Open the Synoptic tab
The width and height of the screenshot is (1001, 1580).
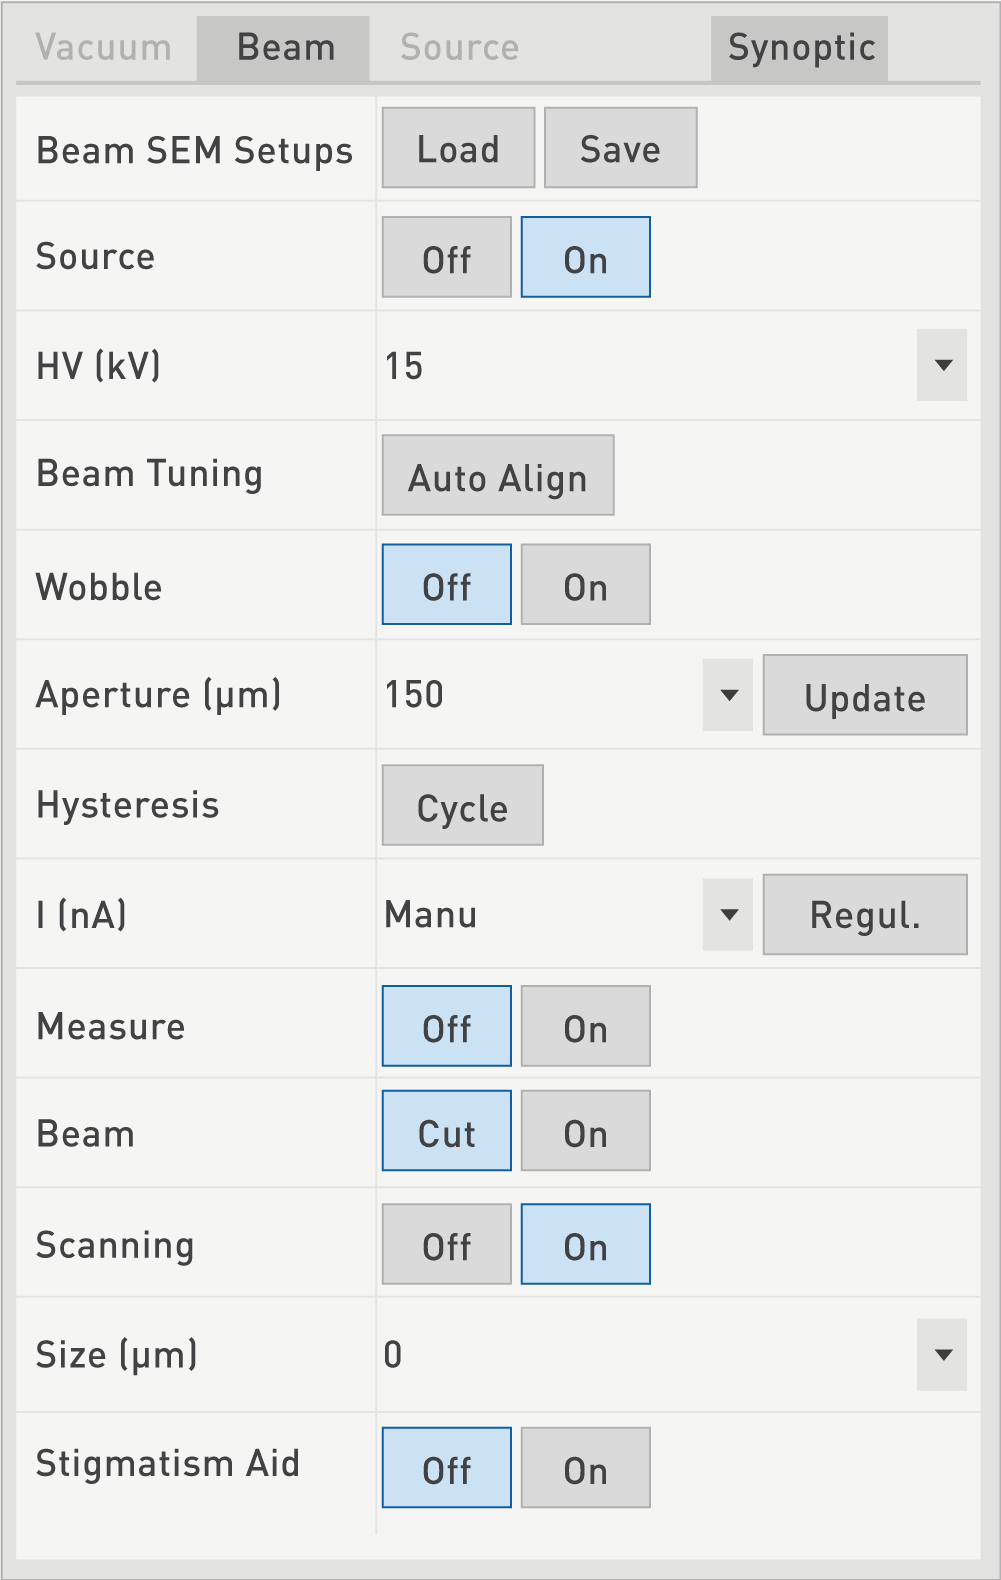click(x=800, y=48)
